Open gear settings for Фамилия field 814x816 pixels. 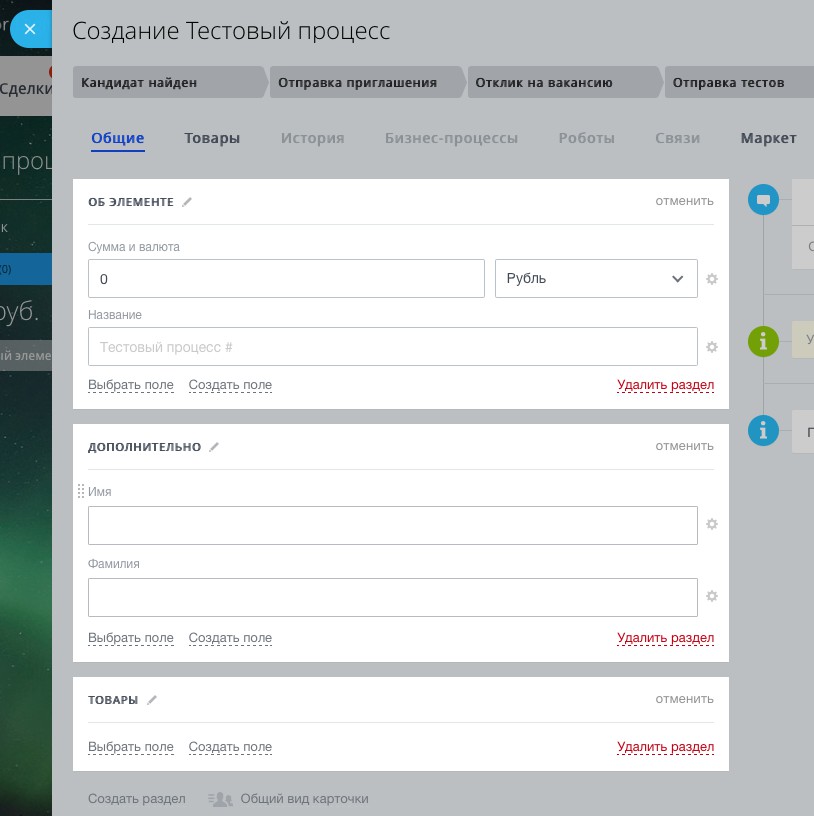coord(712,596)
